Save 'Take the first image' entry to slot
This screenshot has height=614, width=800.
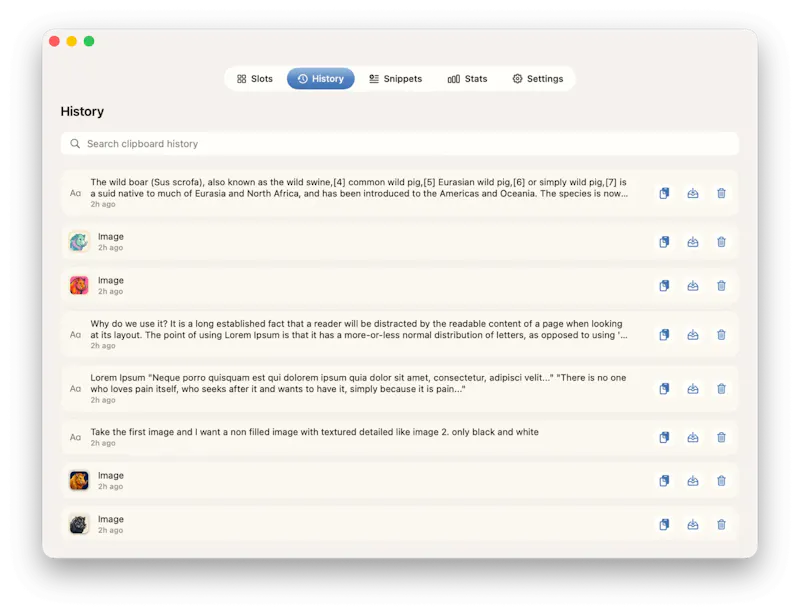coord(692,437)
